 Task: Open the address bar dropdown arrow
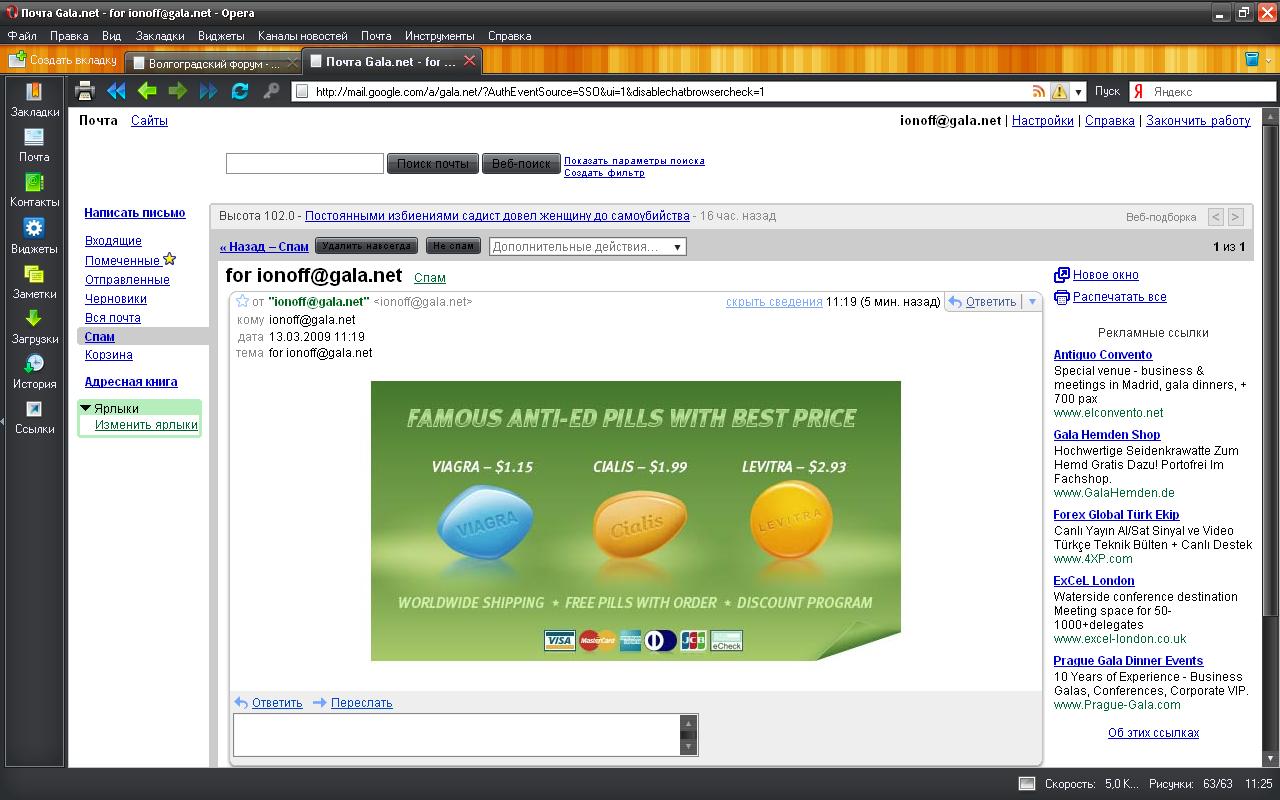coord(1078,92)
